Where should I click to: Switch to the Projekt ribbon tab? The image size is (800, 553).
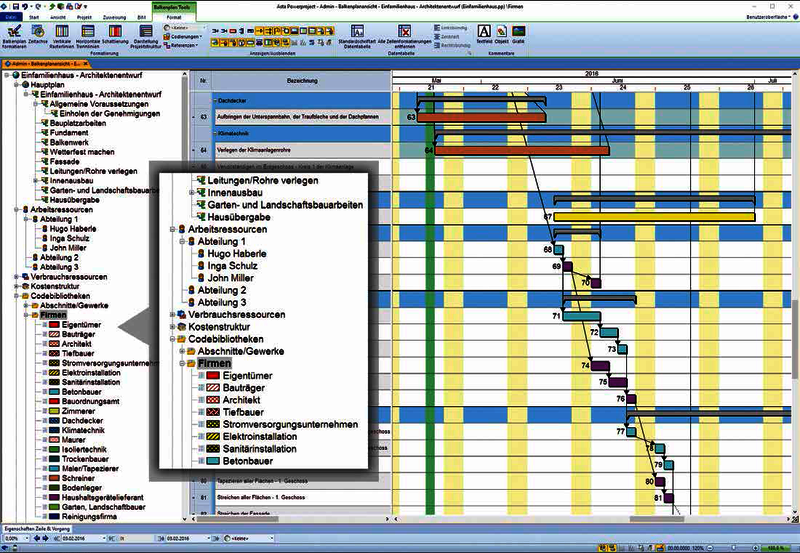(84, 17)
